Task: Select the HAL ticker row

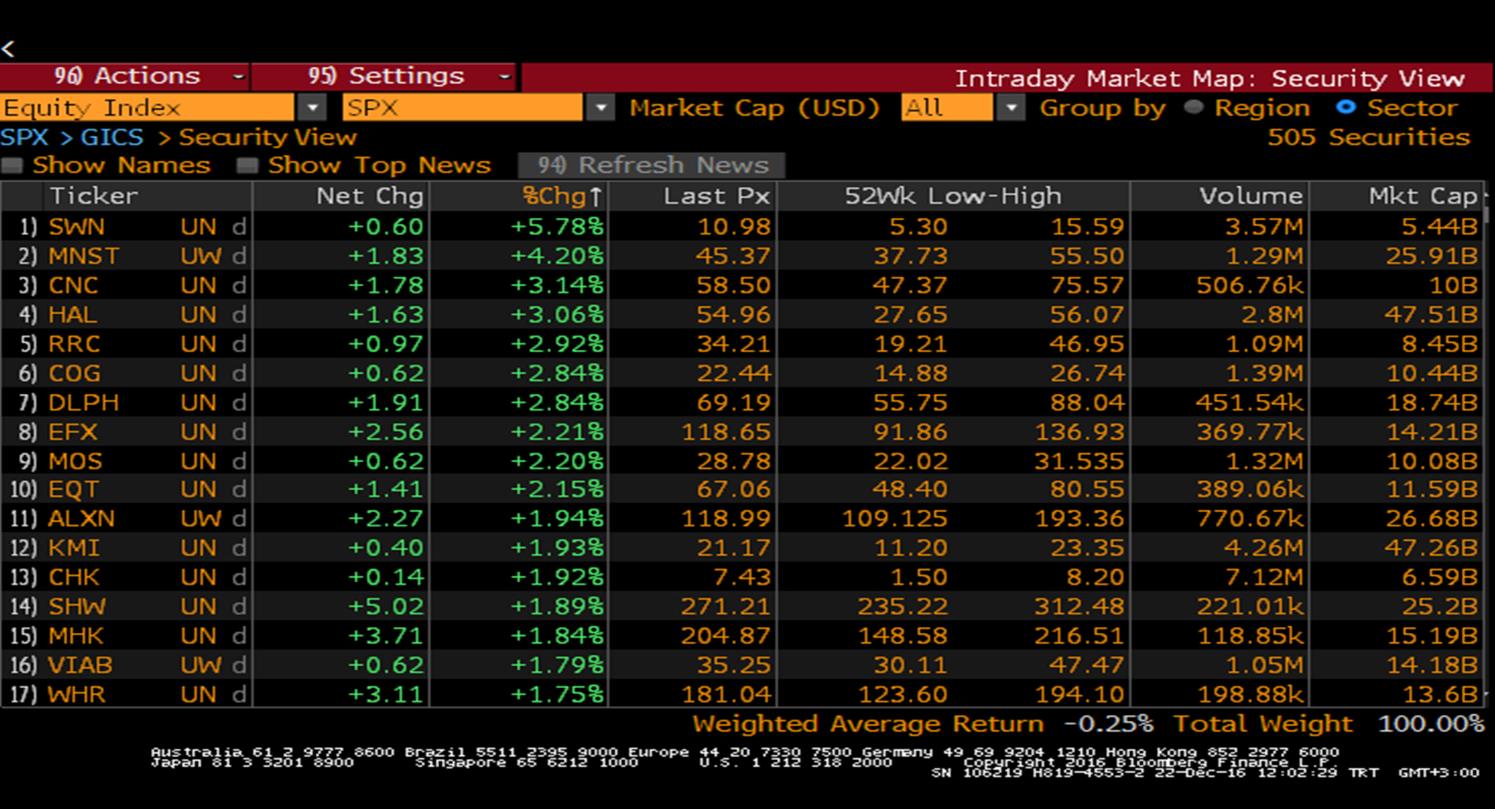Action: tap(741, 314)
